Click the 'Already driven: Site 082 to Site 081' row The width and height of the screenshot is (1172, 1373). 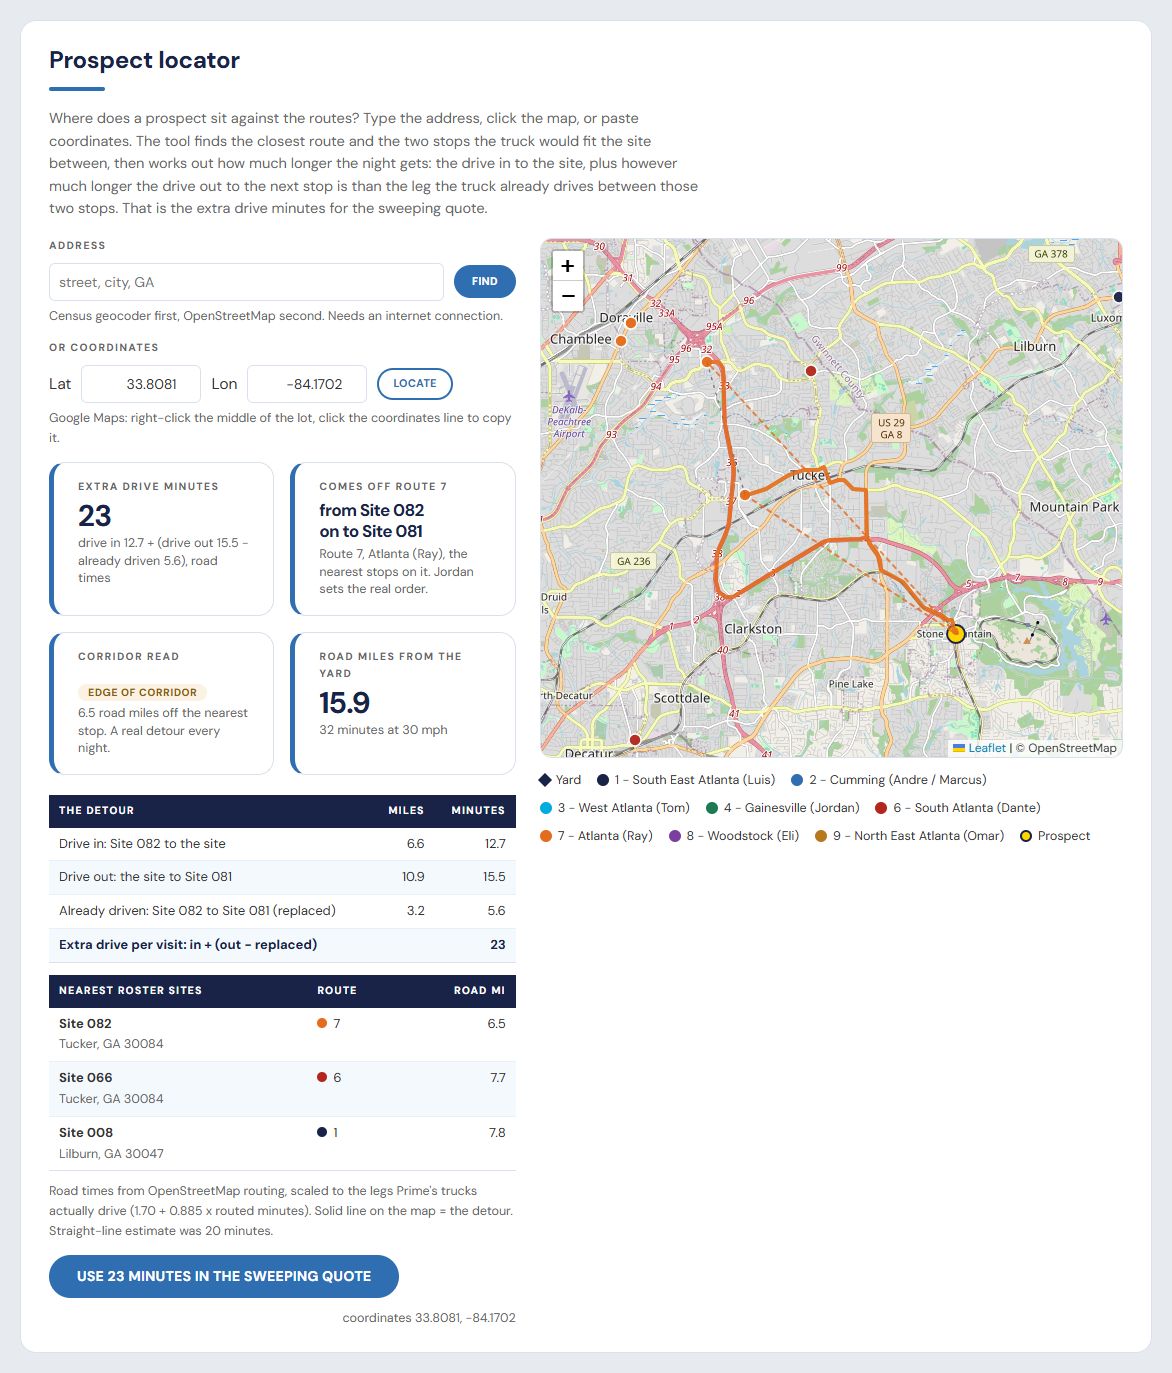282,911
